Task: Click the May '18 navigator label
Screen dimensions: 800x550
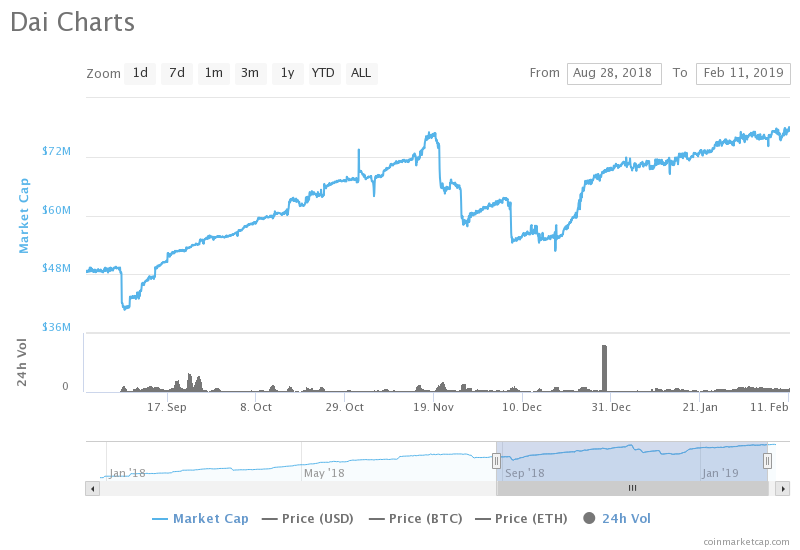Action: tap(324, 473)
